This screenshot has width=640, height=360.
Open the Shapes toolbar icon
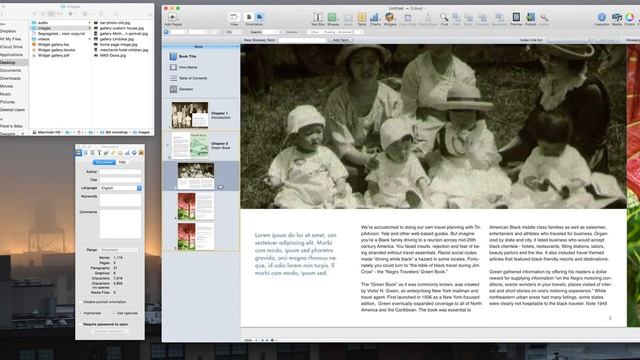click(332, 17)
